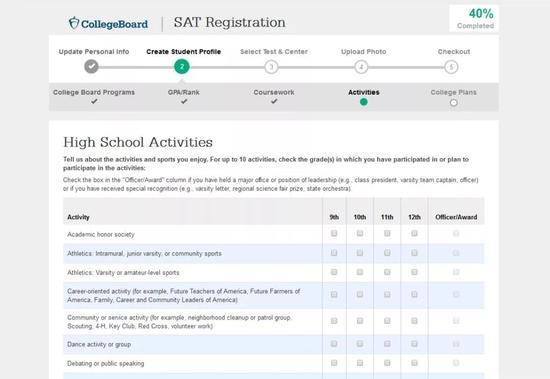Check 11th grade for Athletics Varsity sports

[x=387, y=272]
